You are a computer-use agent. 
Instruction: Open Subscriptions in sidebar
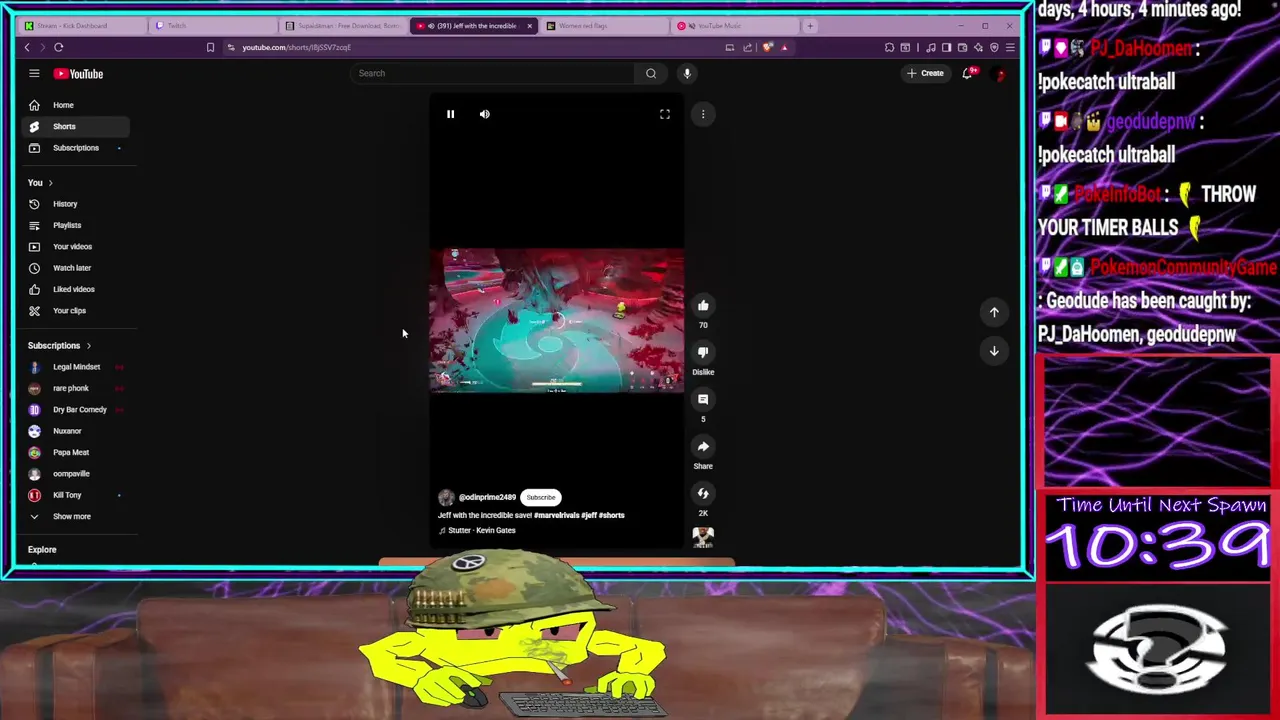75,148
